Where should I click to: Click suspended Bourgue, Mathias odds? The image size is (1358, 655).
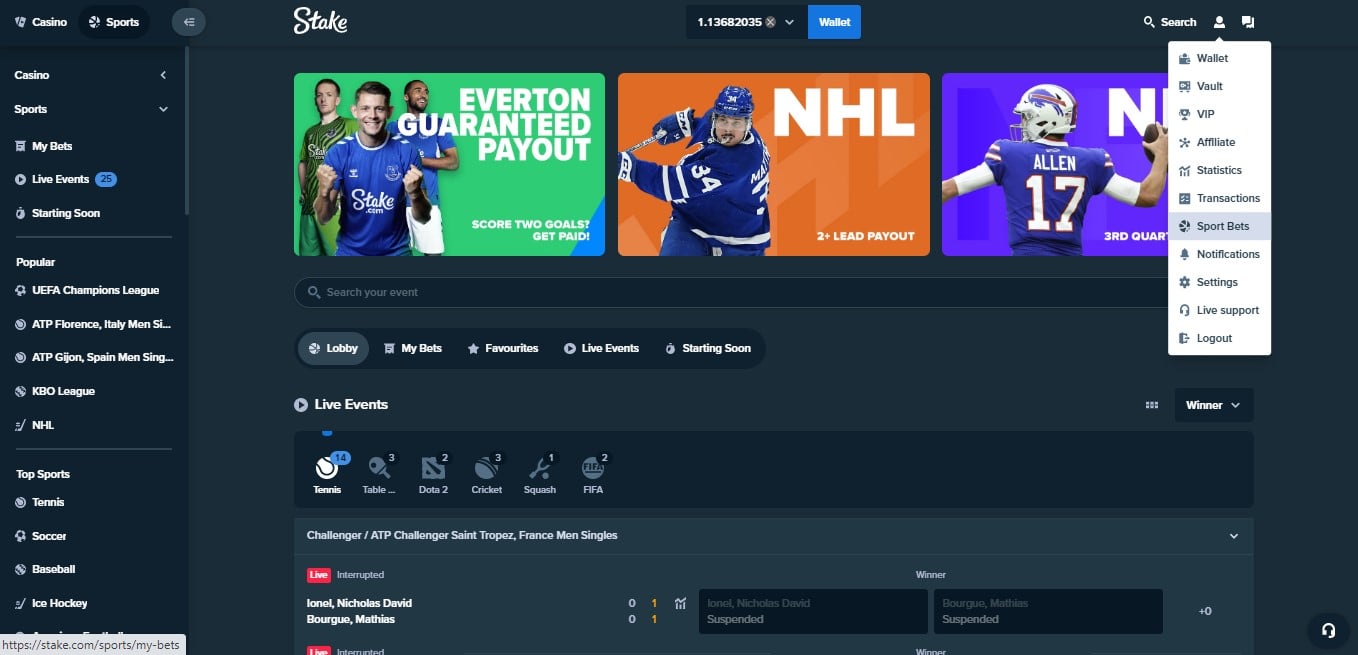pos(1048,611)
